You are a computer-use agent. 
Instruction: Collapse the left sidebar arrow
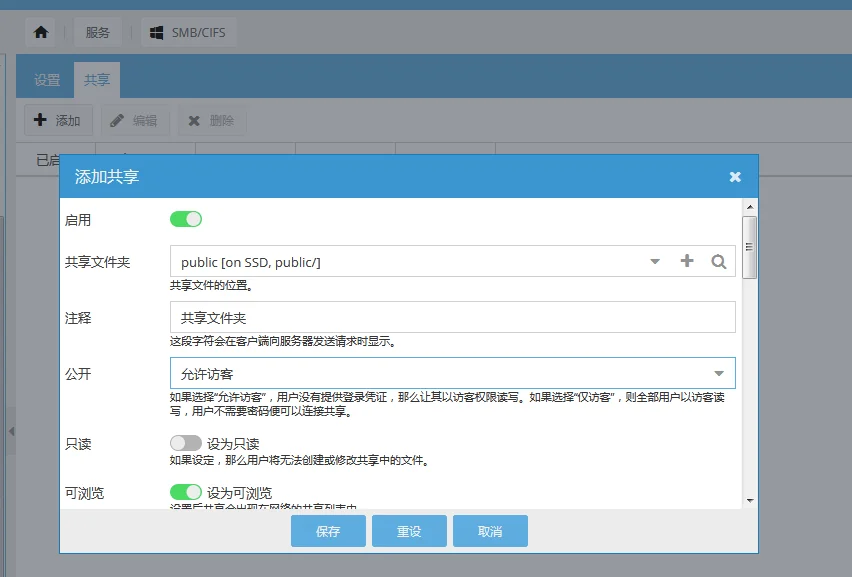[x=11, y=431]
